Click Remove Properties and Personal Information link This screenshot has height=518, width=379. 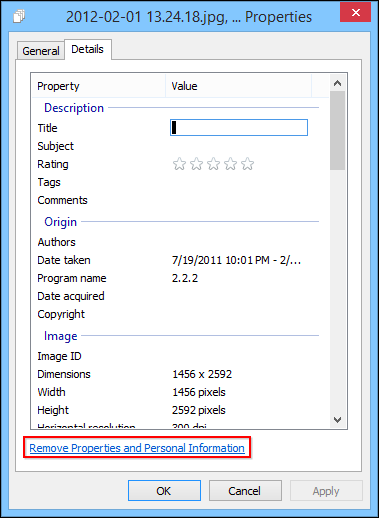tap(137, 448)
